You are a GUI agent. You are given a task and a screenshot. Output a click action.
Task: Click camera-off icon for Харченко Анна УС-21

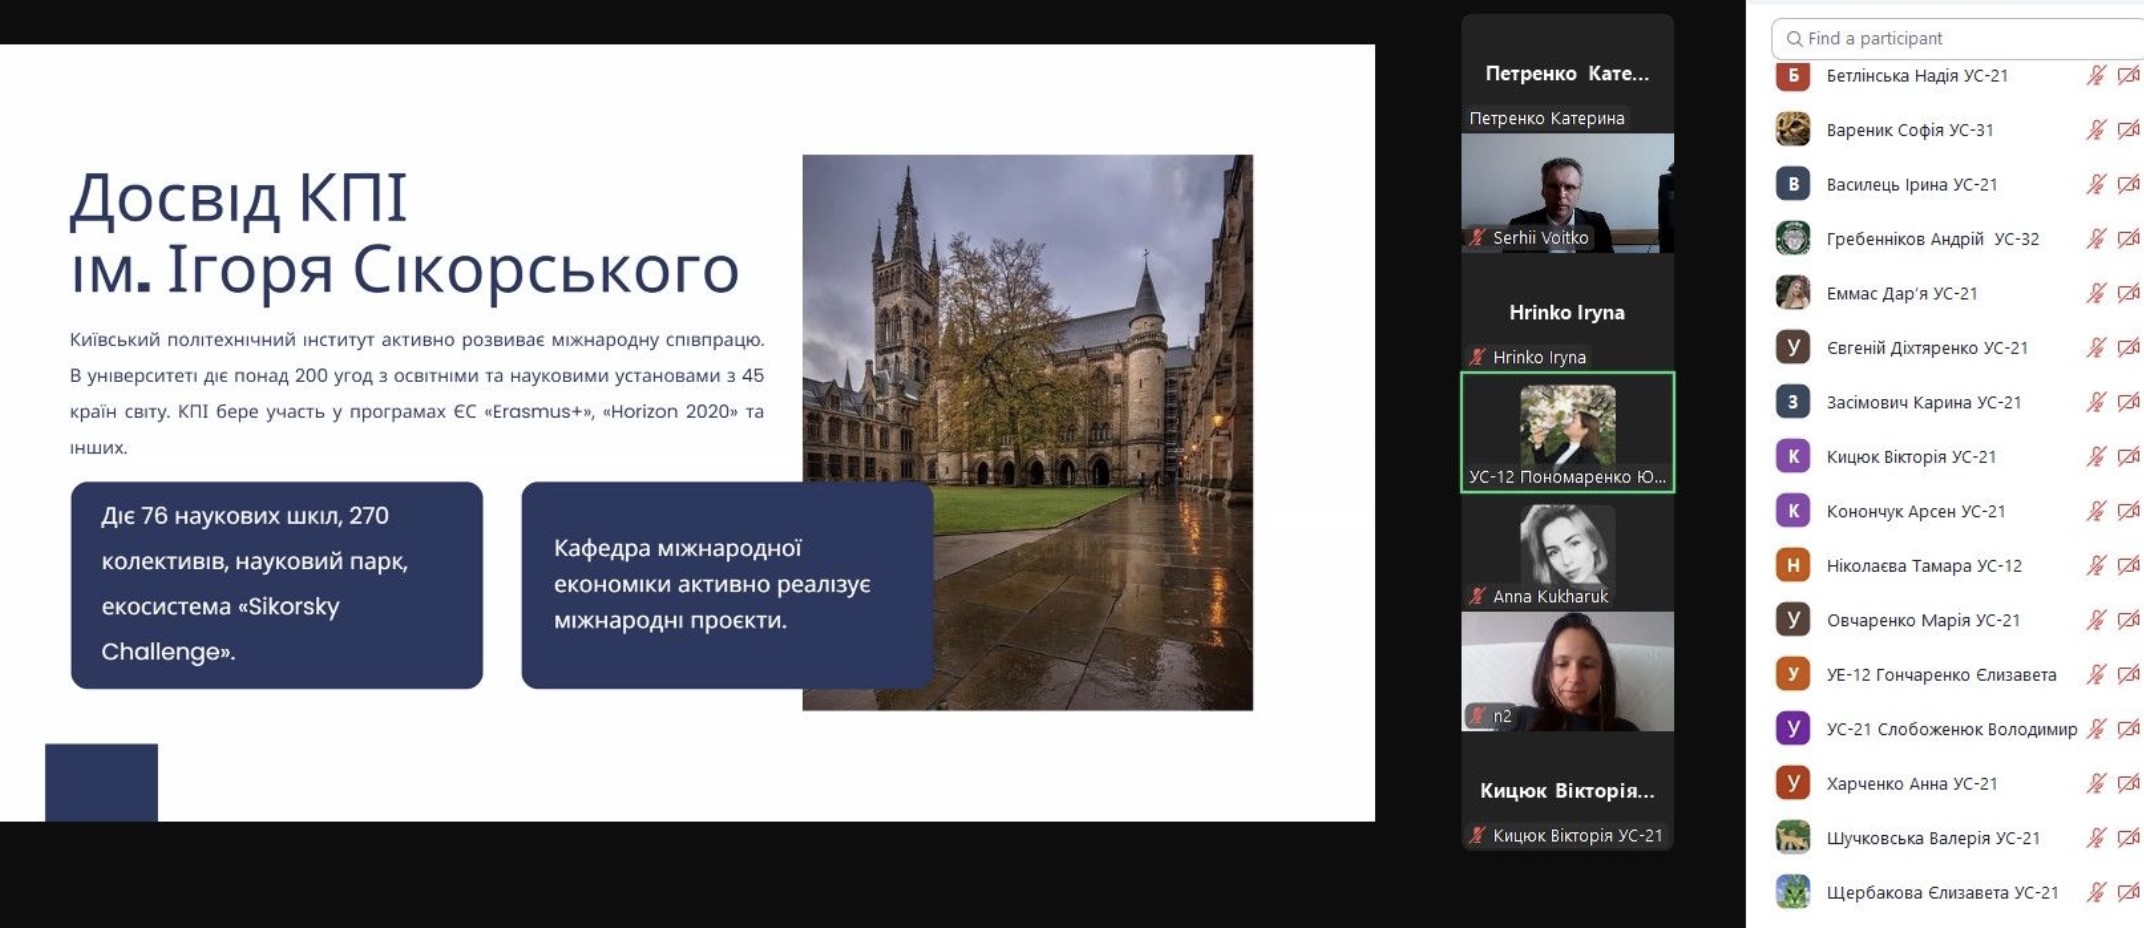point(2129,784)
